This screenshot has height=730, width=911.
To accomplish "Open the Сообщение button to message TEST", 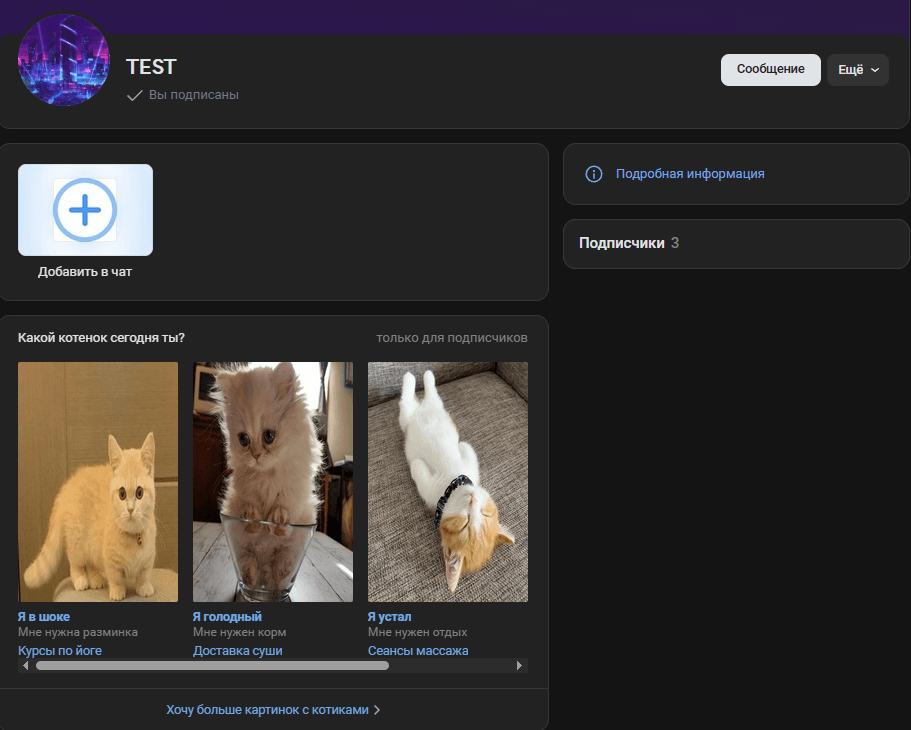I will pos(770,69).
